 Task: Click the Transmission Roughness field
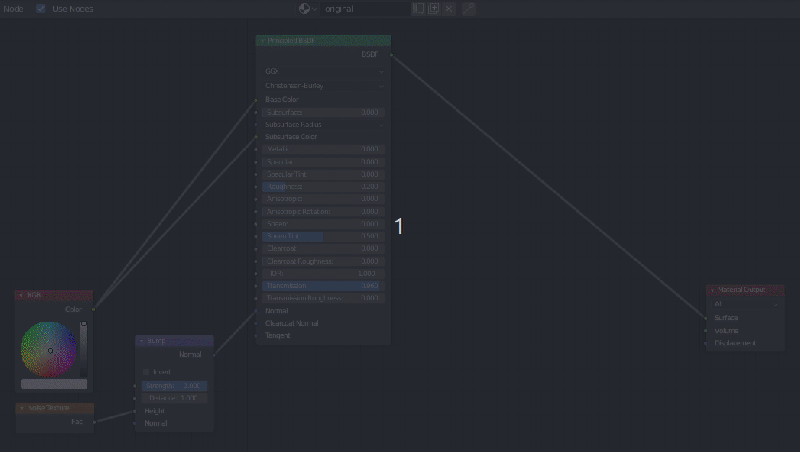(323, 298)
